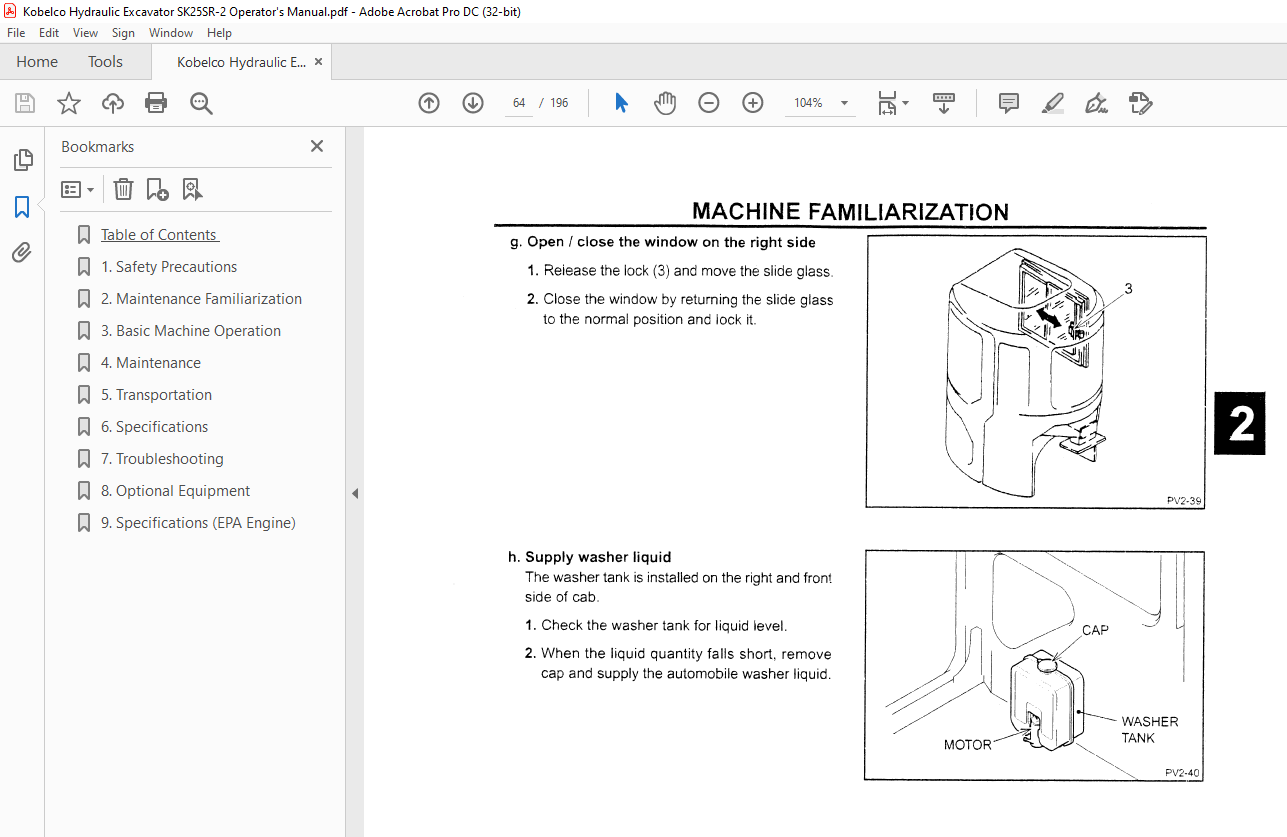This screenshot has height=837, width=1287.
Task: Jump to Table of Contents bookmark
Action: [159, 235]
